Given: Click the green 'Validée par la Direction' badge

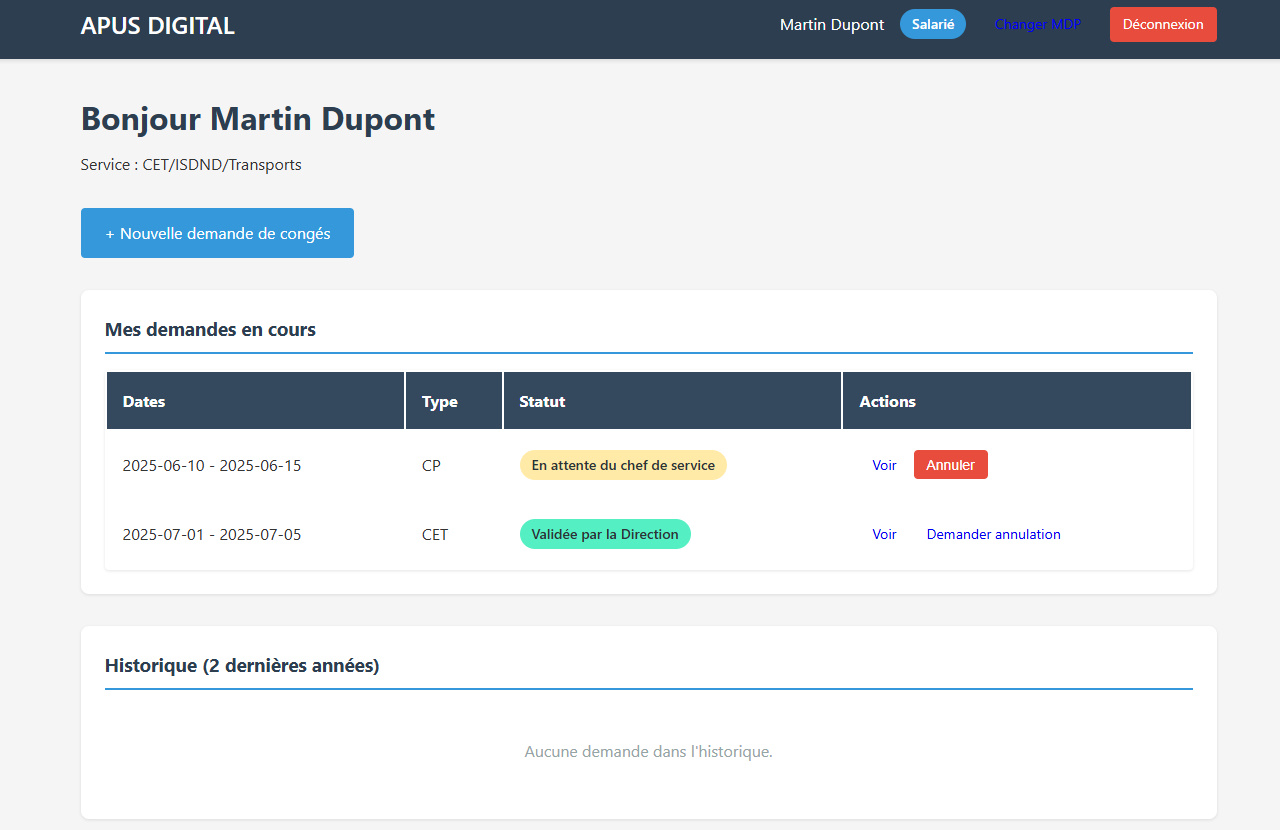Looking at the screenshot, I should [604, 534].
